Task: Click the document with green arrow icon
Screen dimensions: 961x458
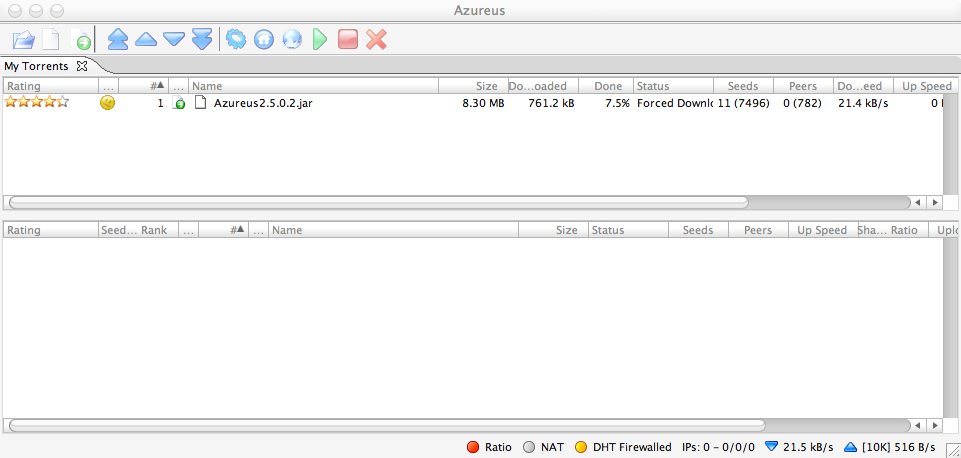Action: click(81, 40)
